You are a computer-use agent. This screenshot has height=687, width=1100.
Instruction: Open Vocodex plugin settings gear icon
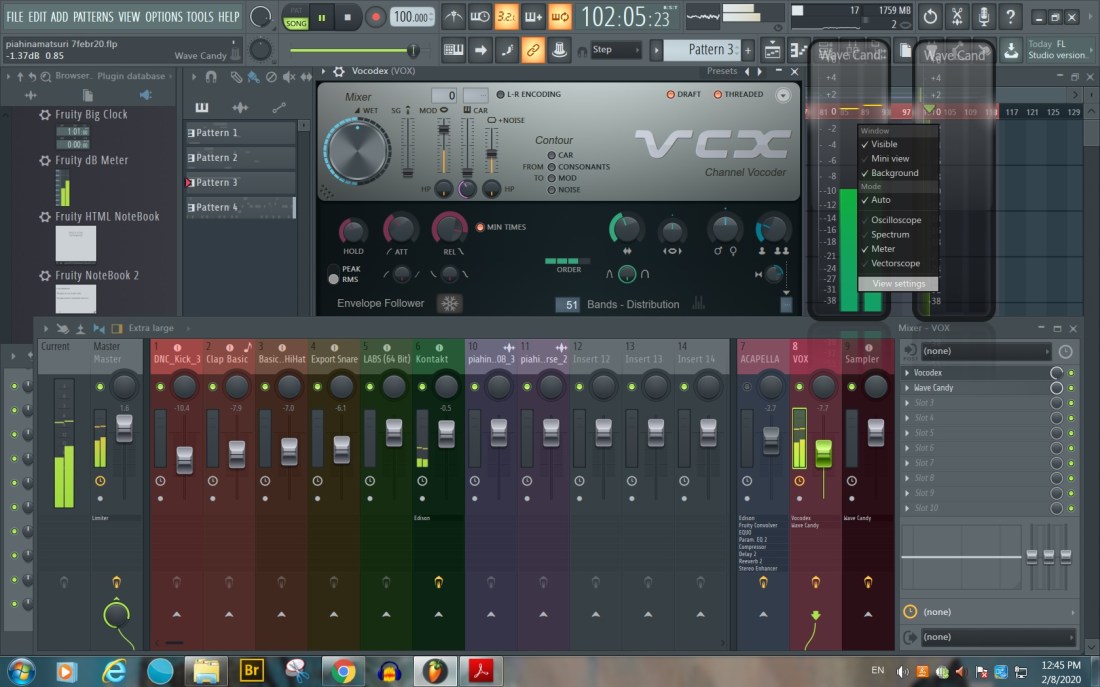click(339, 72)
